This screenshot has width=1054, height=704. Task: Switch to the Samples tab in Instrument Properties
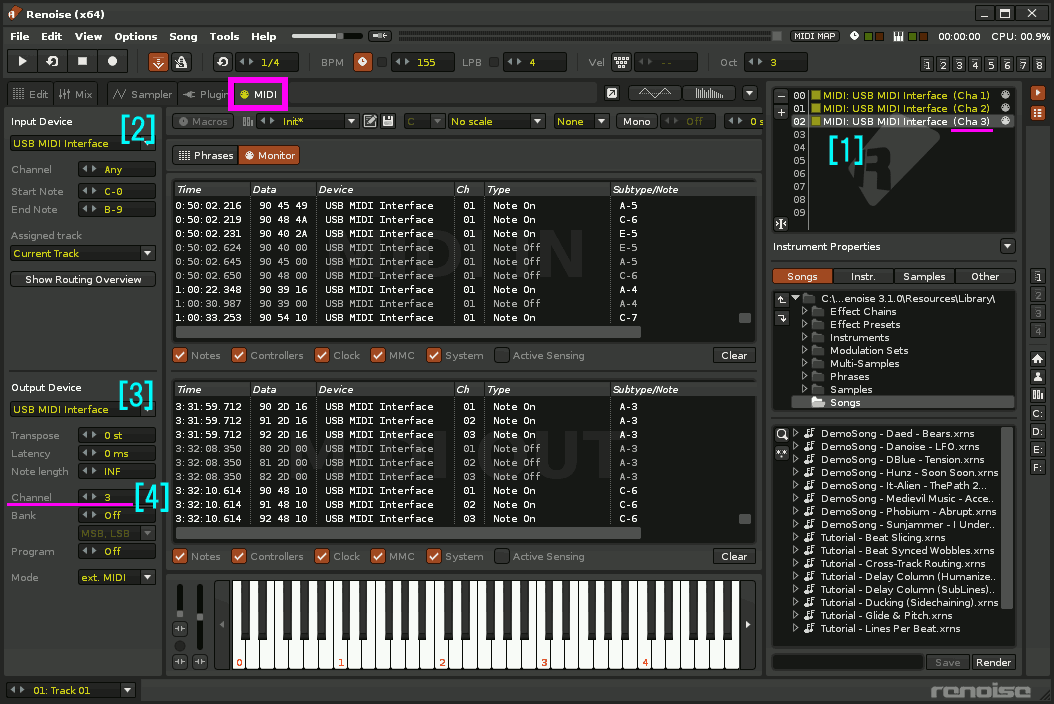coord(922,276)
